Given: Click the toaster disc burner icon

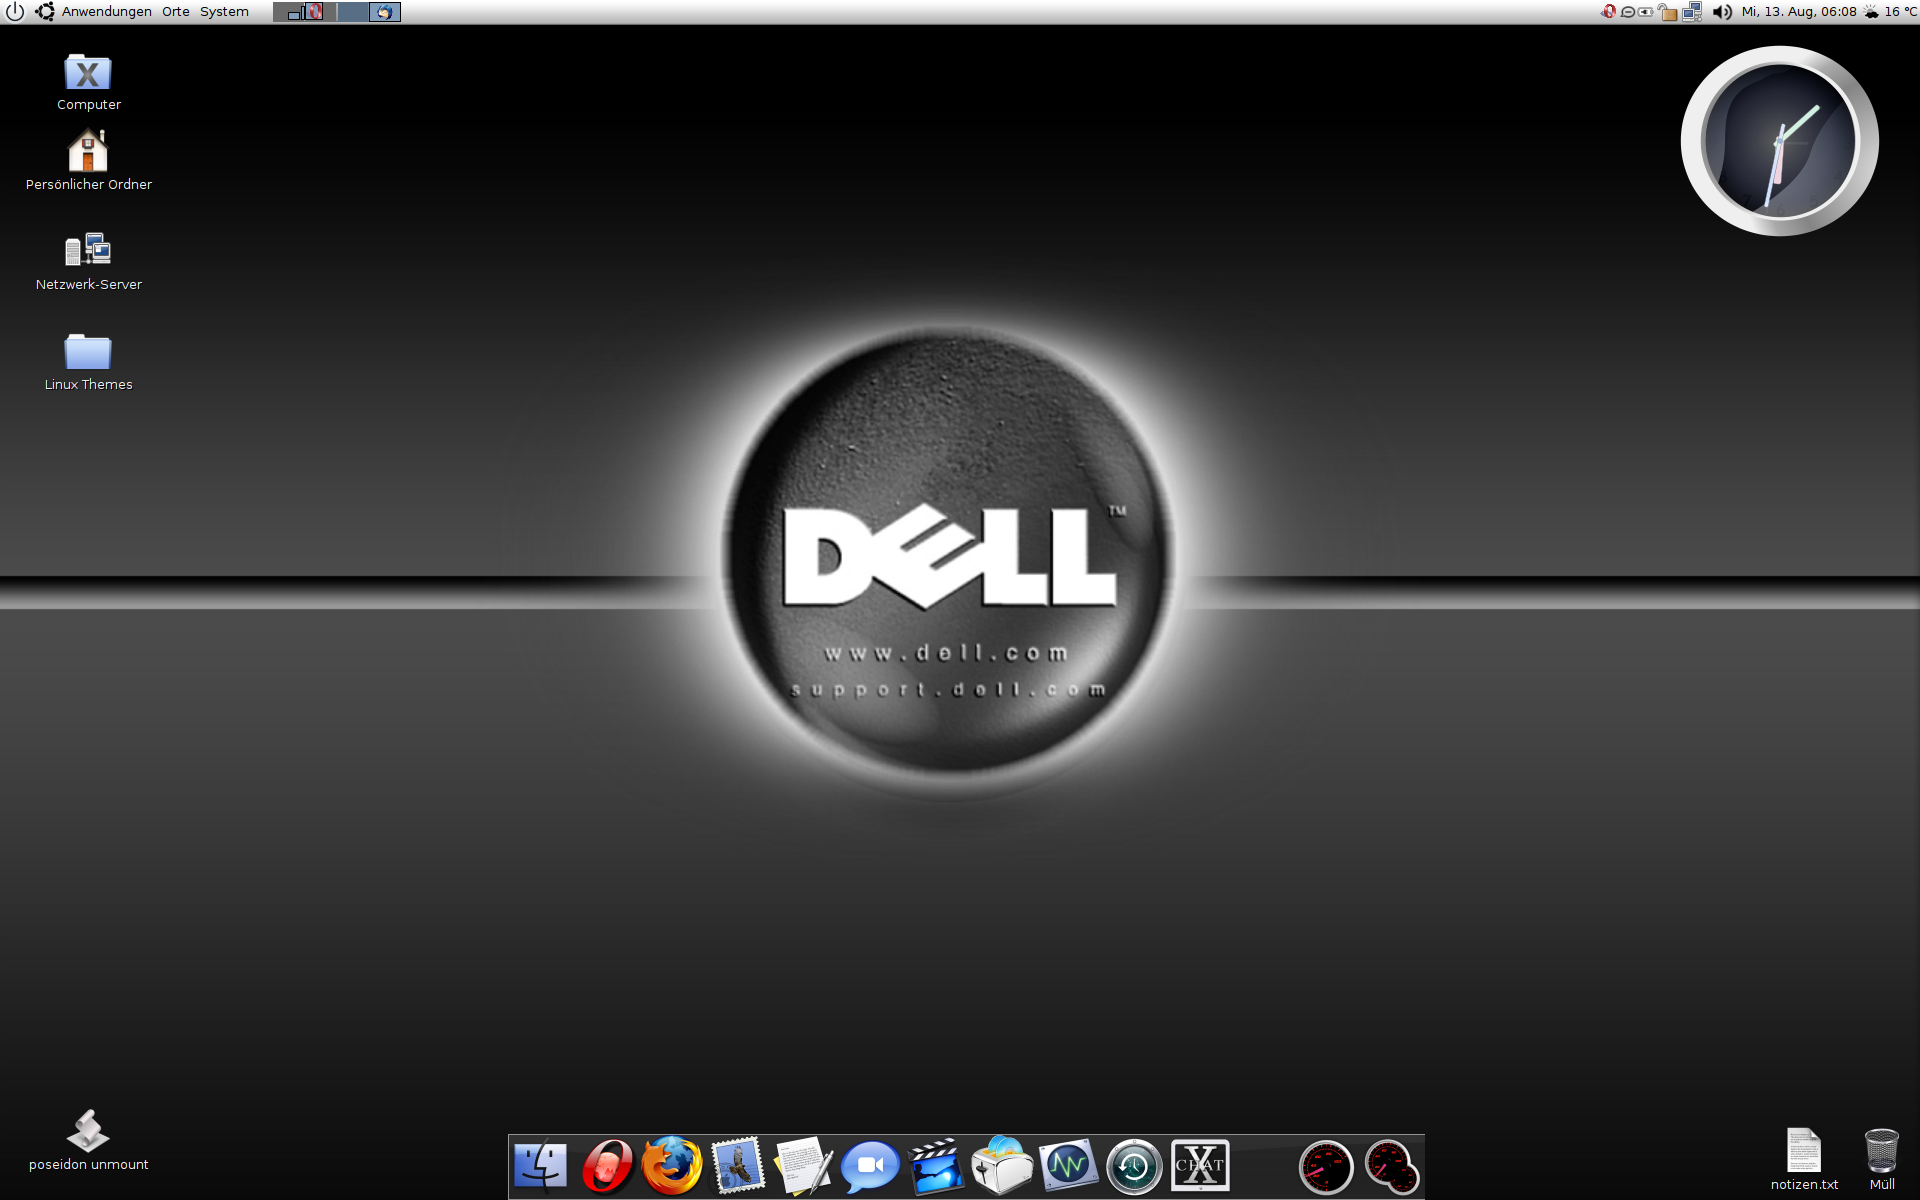Looking at the screenshot, I should (x=1002, y=1166).
